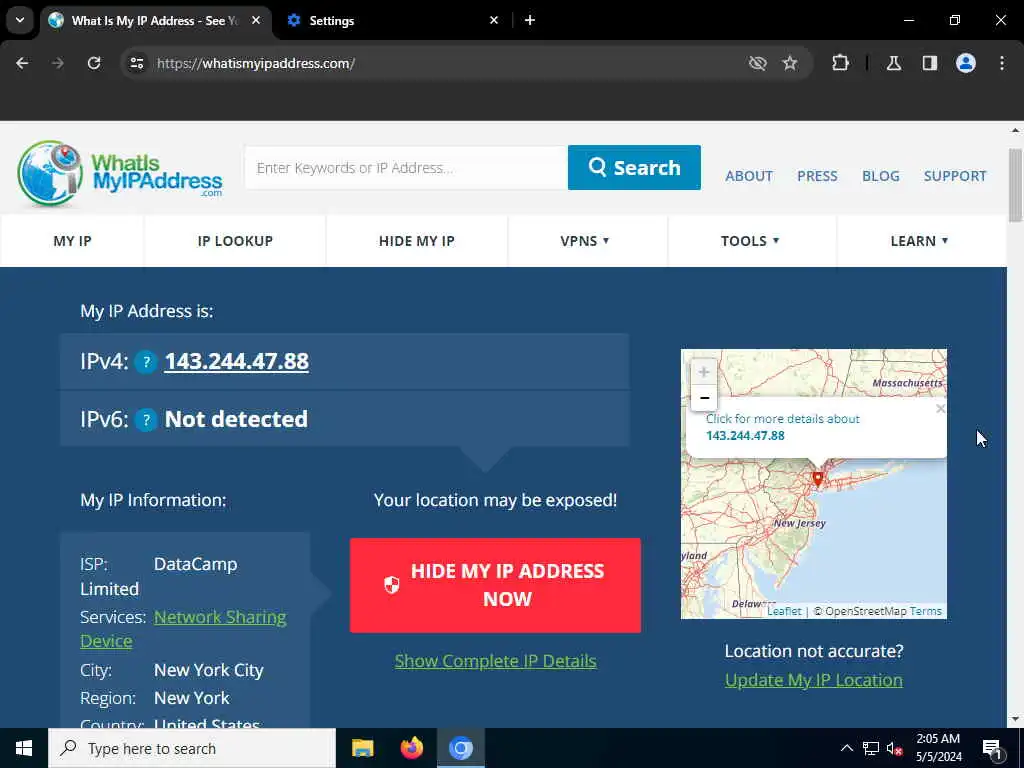Zoom out on the map

[x=703, y=398]
